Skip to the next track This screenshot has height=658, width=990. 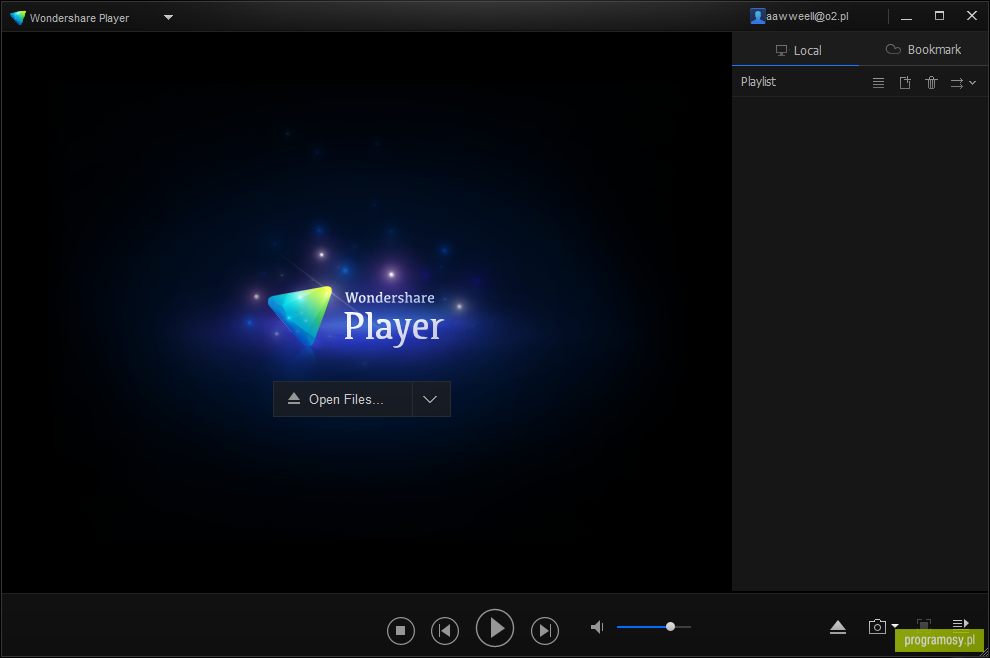coord(545,630)
